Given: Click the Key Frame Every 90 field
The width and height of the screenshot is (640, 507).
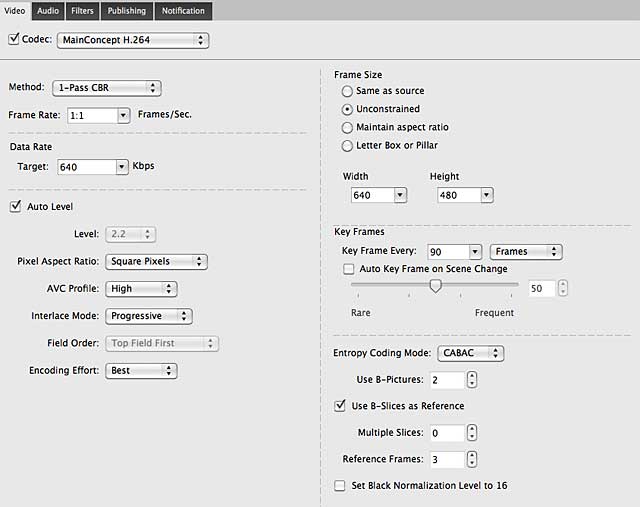Looking at the screenshot, I should (448, 252).
